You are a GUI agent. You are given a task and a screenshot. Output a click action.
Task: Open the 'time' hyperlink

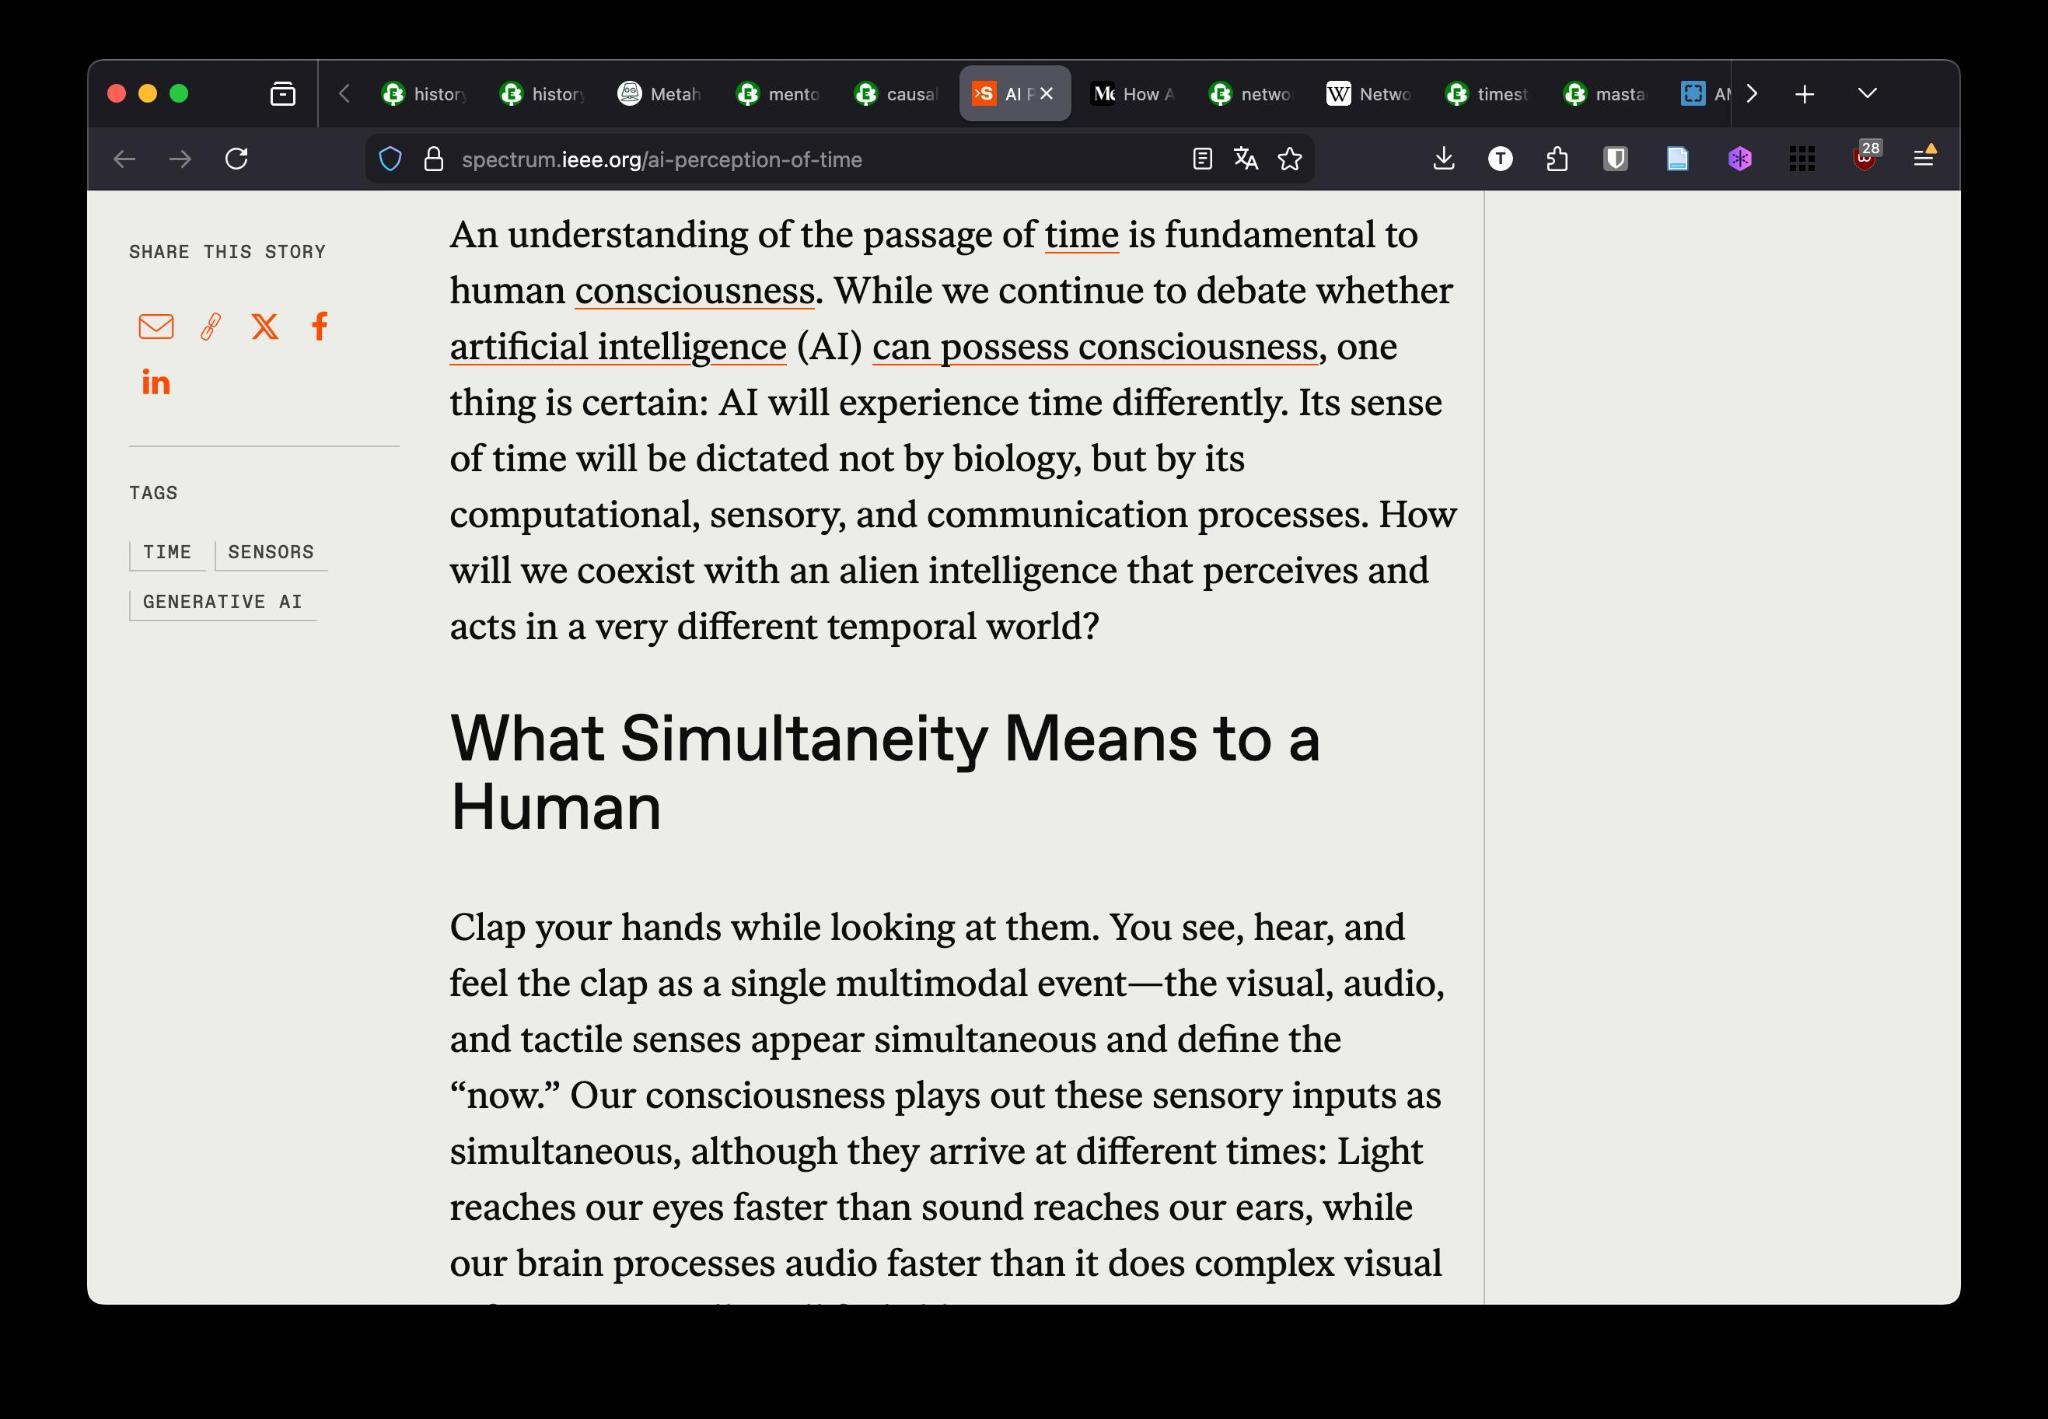[x=1081, y=235]
